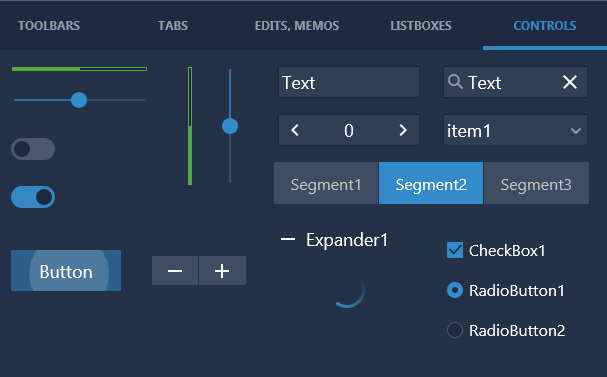Click the plus button beside minus
Viewport: 607px width, 377px height.
click(x=222, y=271)
